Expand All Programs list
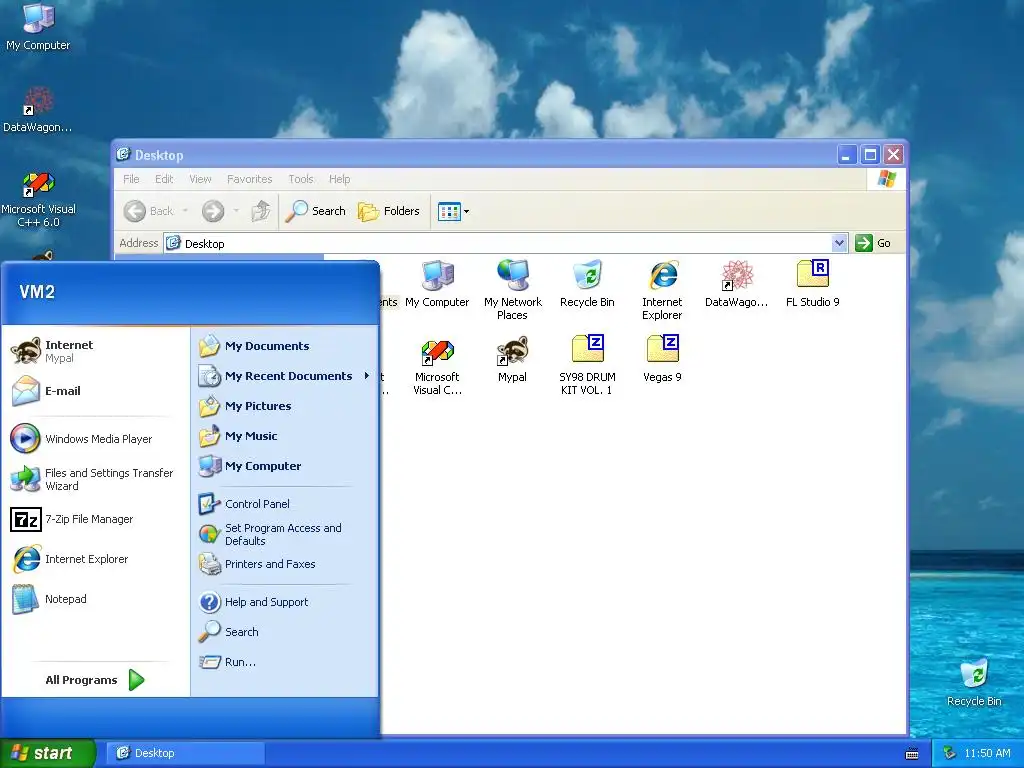Image resolution: width=1024 pixels, height=768 pixels. coord(95,680)
